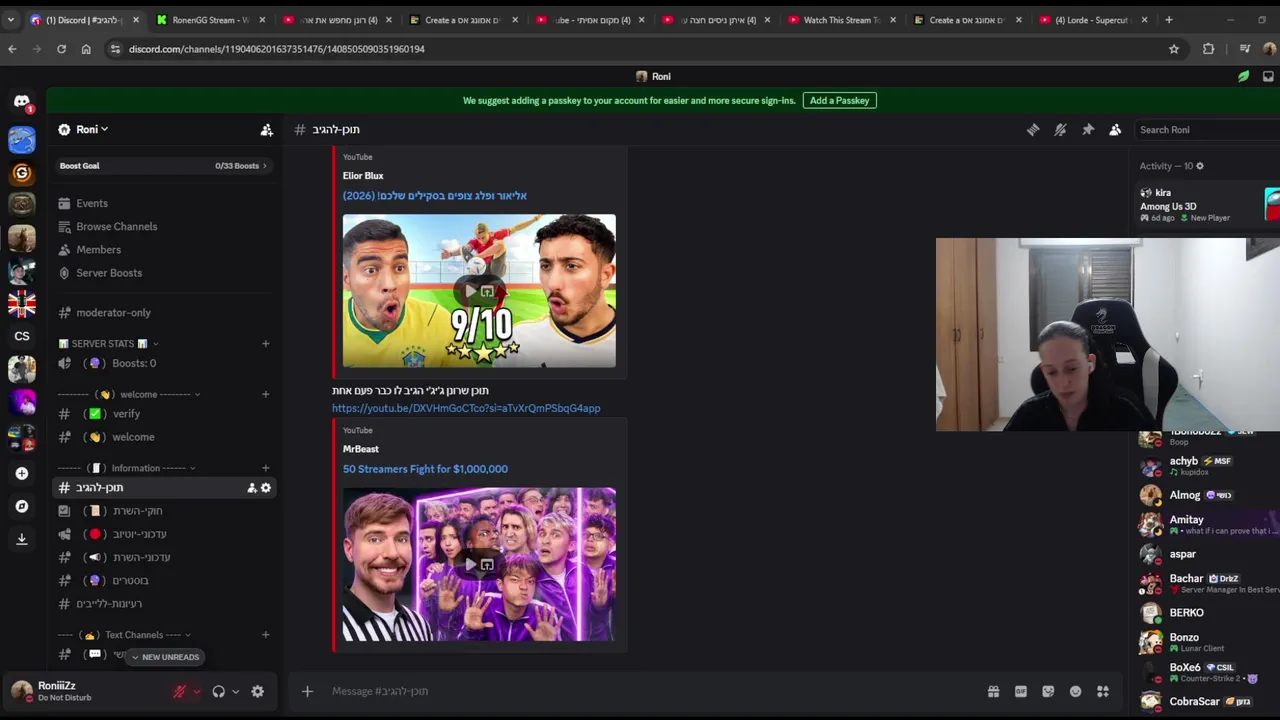Open member Bachar in member list
The image size is (1280, 720).
(x=1208, y=583)
